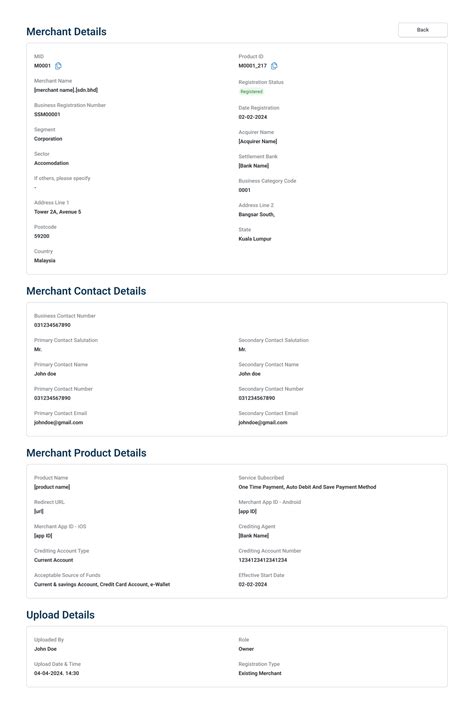Click the Business Contact Number value
The height and width of the screenshot is (706, 474).
click(52, 325)
